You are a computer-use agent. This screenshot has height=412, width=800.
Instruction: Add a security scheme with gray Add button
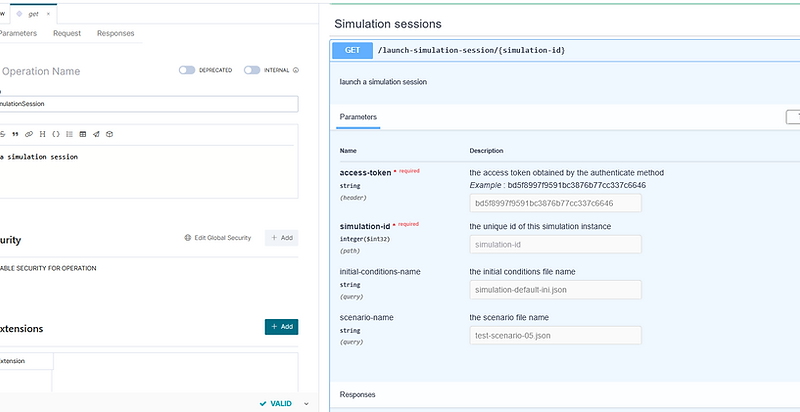pyautogui.click(x=282, y=238)
